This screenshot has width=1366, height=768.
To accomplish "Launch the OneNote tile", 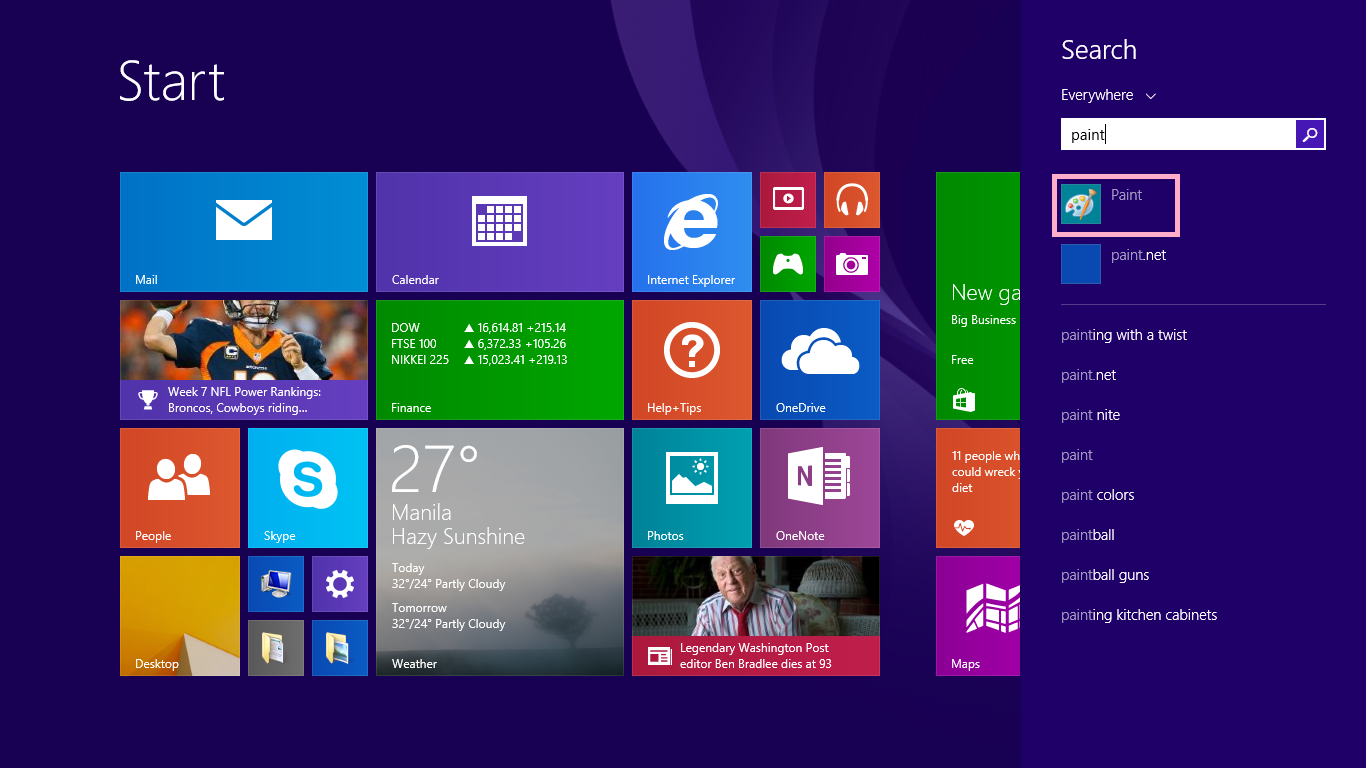I will 820,488.
